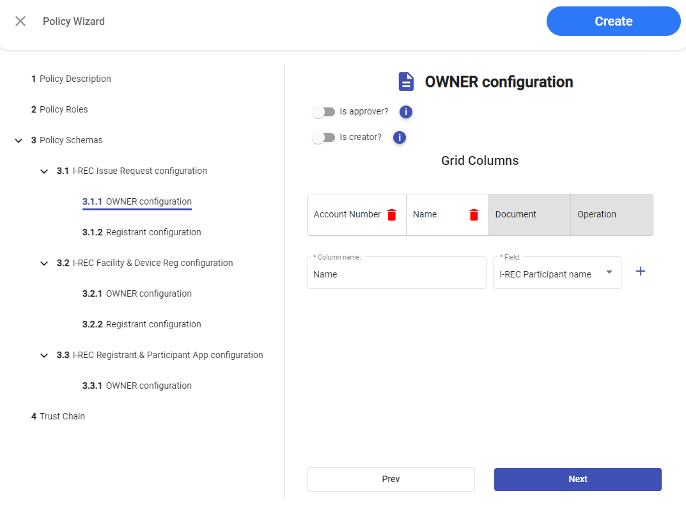Collapse the Policy Schemas section
This screenshot has width=686, height=508.
coord(19,141)
